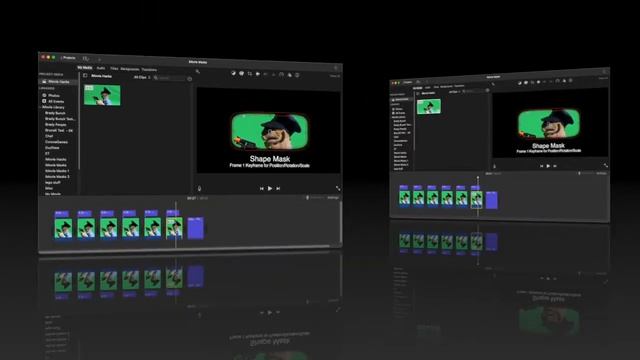Open the Transitions tab in left window
640x360 pixels.
point(149,69)
